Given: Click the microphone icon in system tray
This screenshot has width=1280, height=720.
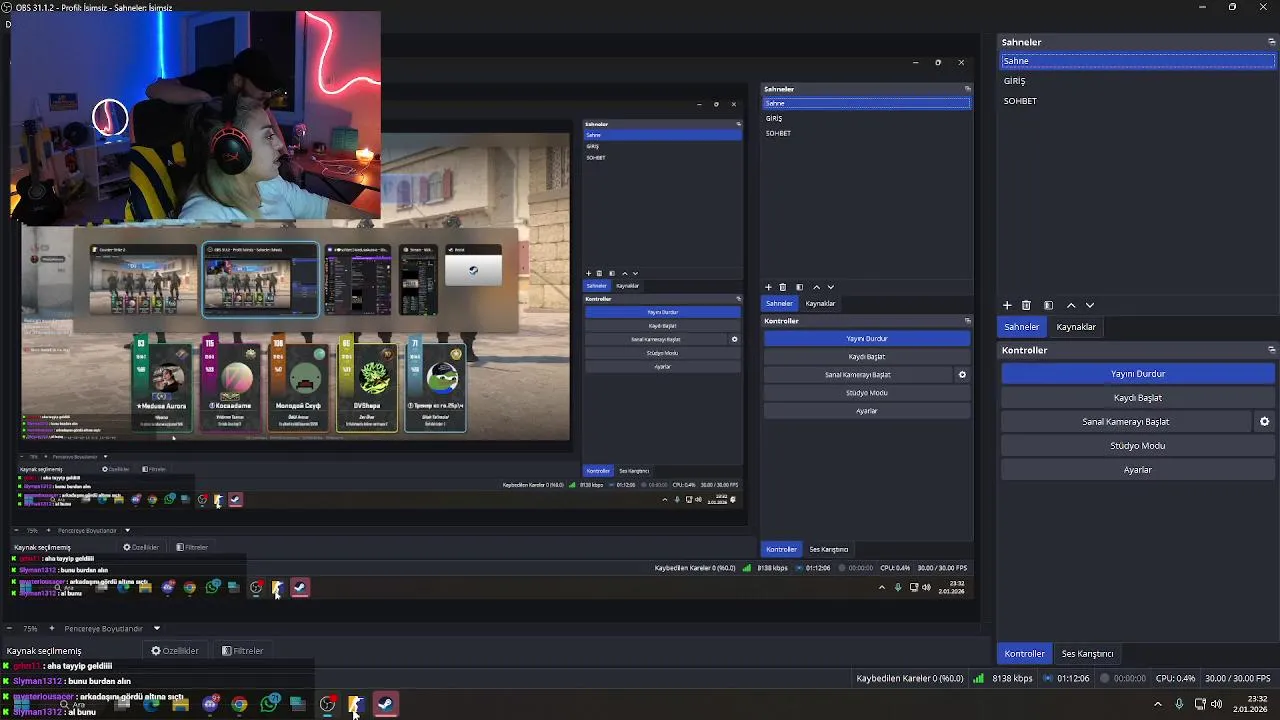Looking at the screenshot, I should (1179, 704).
